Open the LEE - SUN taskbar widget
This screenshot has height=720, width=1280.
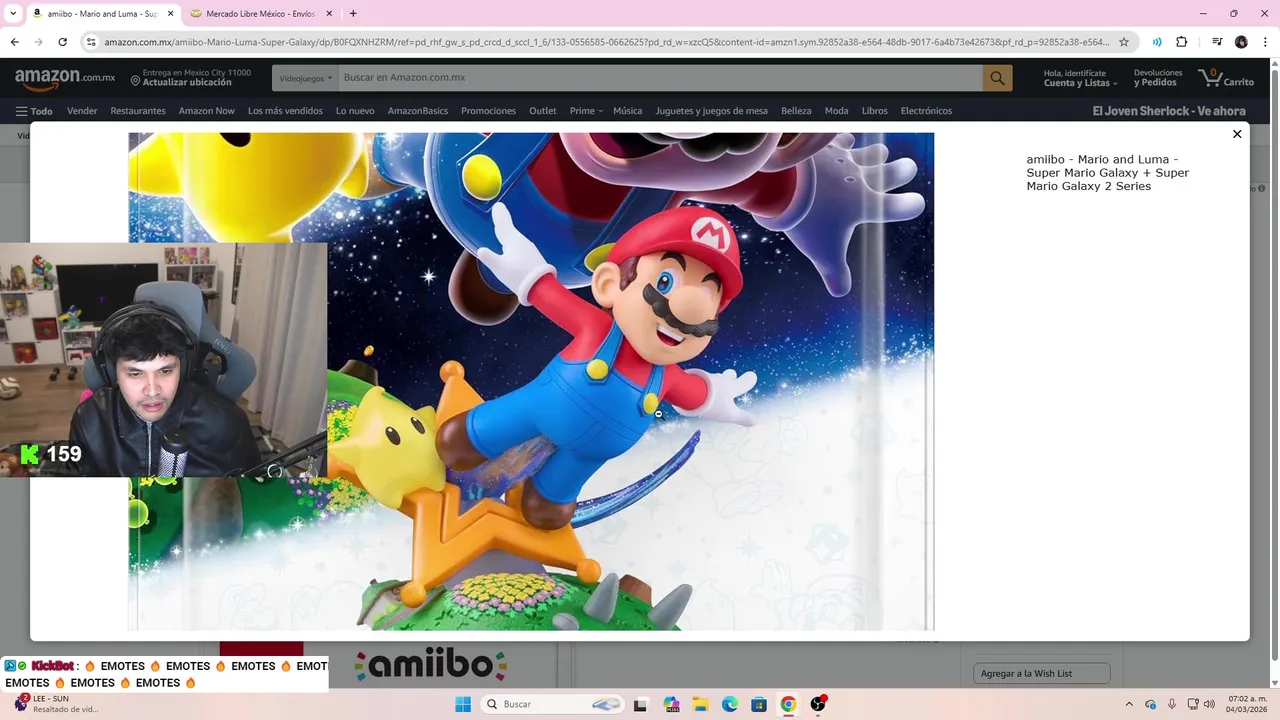click(55, 704)
